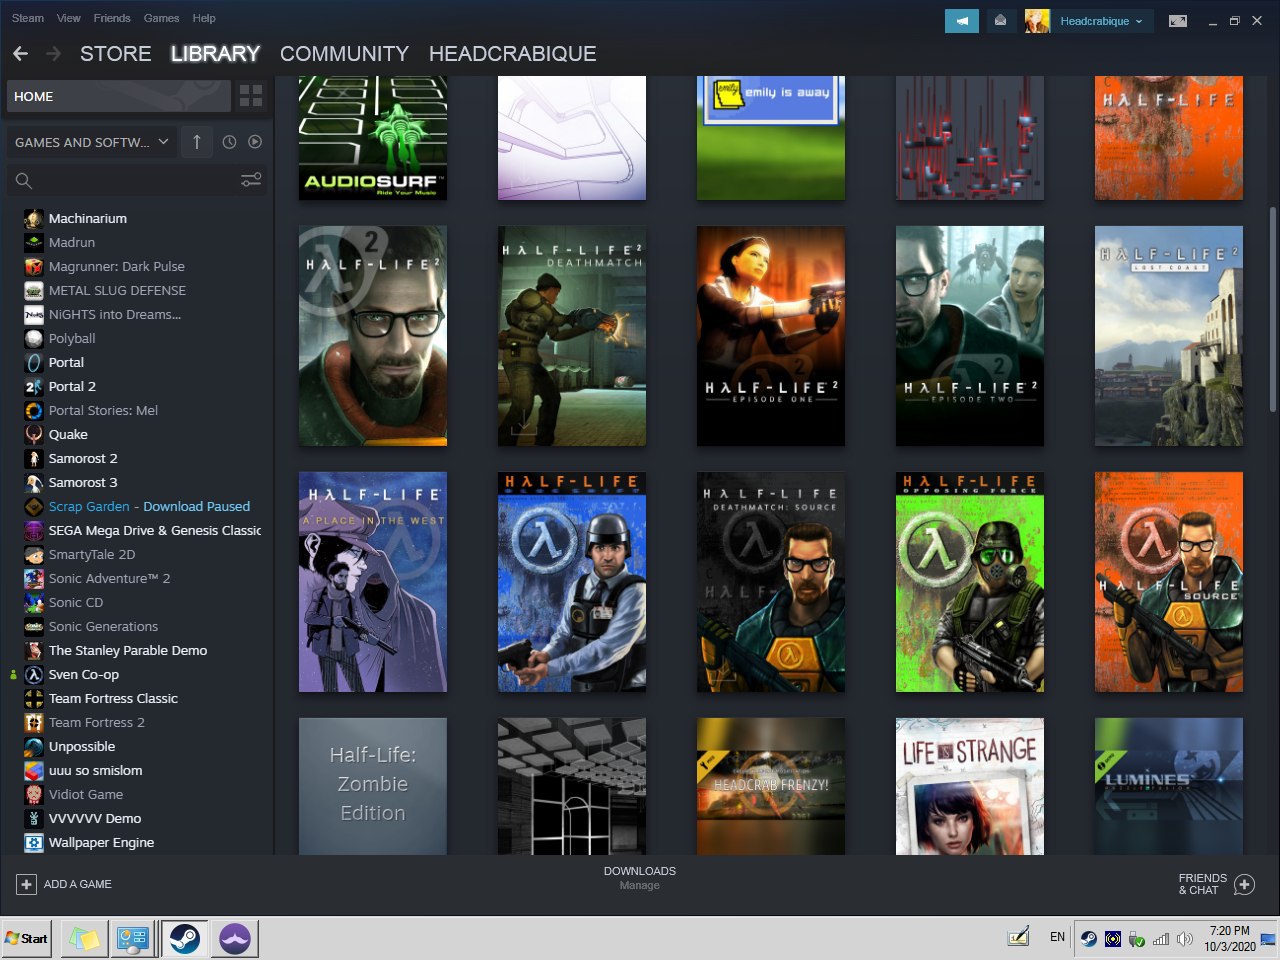
Task: Switch to Big Picture mode
Action: (1178, 21)
